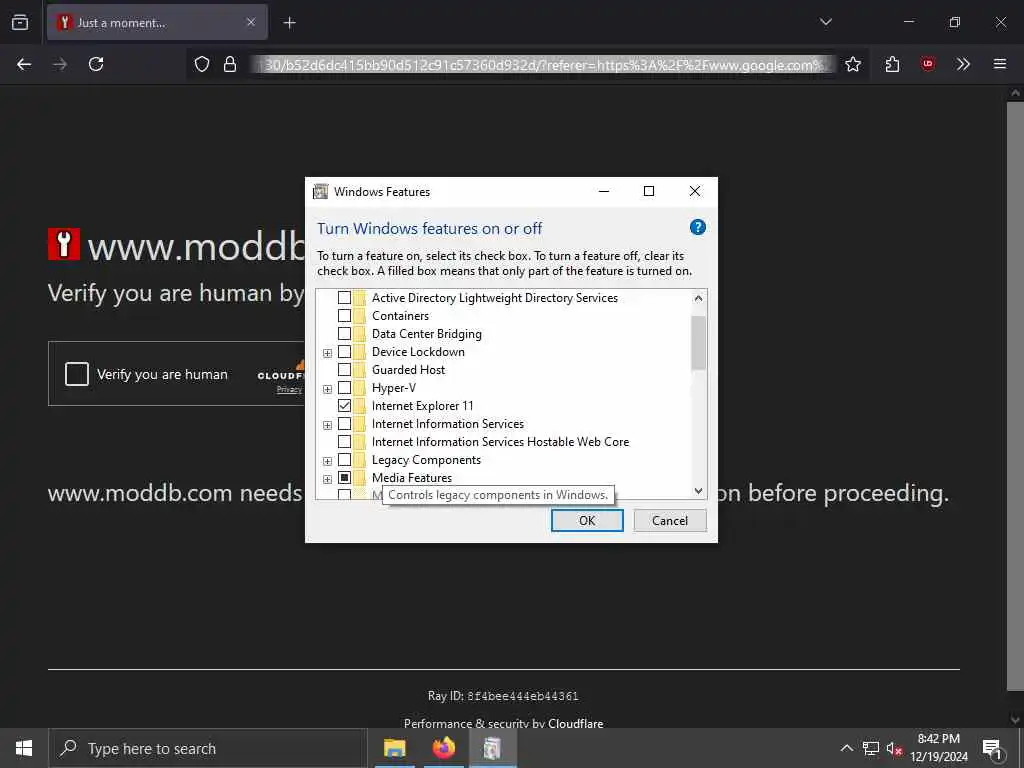Open the network tray icon
Viewport: 1024px width, 768px height.
871,748
